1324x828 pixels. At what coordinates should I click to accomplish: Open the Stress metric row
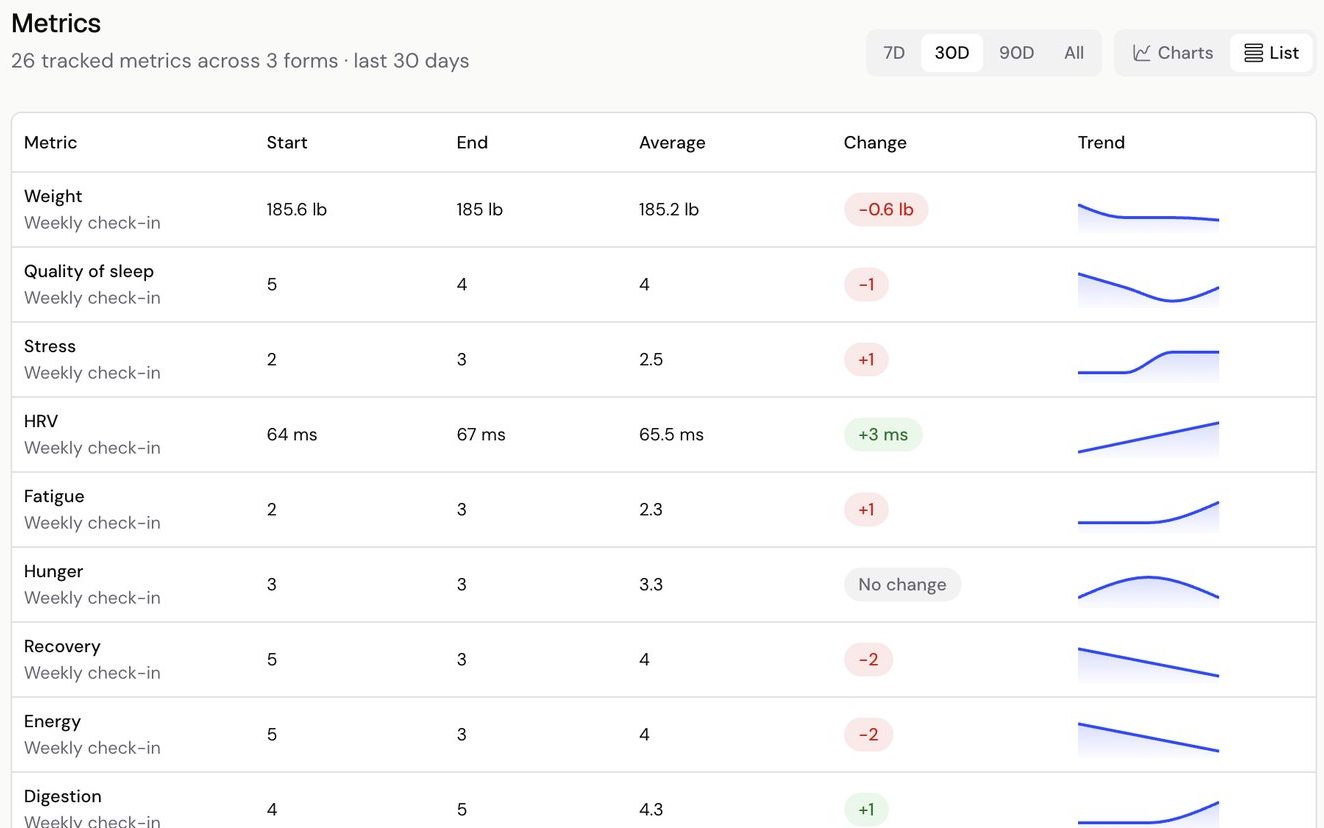[x=664, y=360]
